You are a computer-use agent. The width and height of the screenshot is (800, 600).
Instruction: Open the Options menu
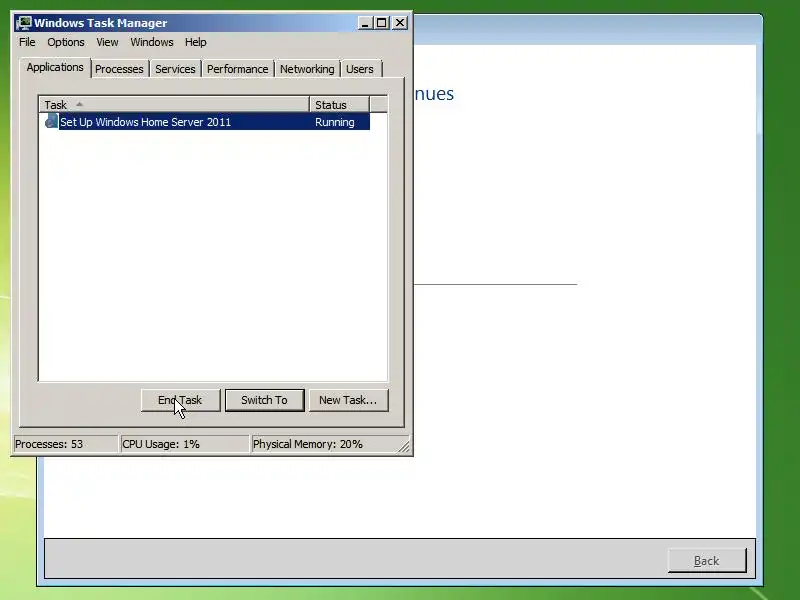point(66,42)
